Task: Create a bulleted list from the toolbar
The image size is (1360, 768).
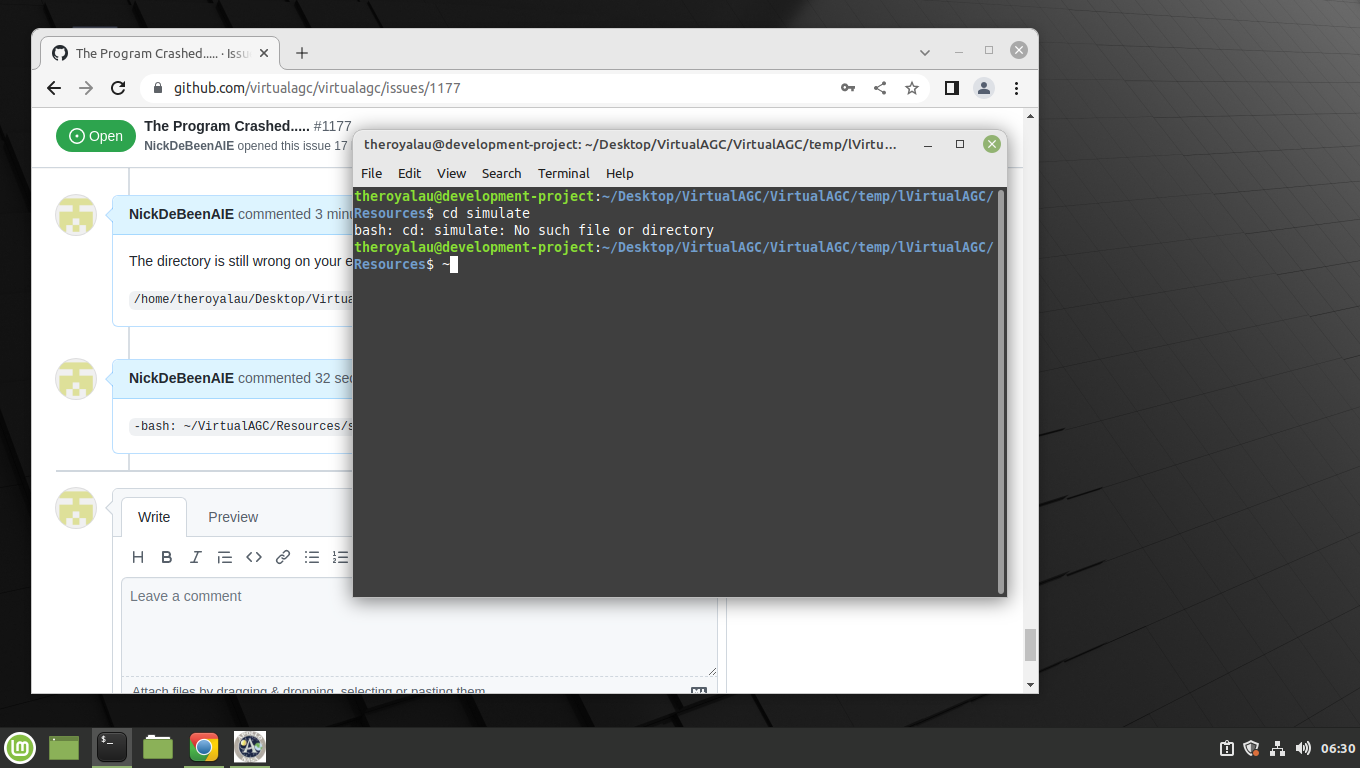Action: pyautogui.click(x=311, y=557)
